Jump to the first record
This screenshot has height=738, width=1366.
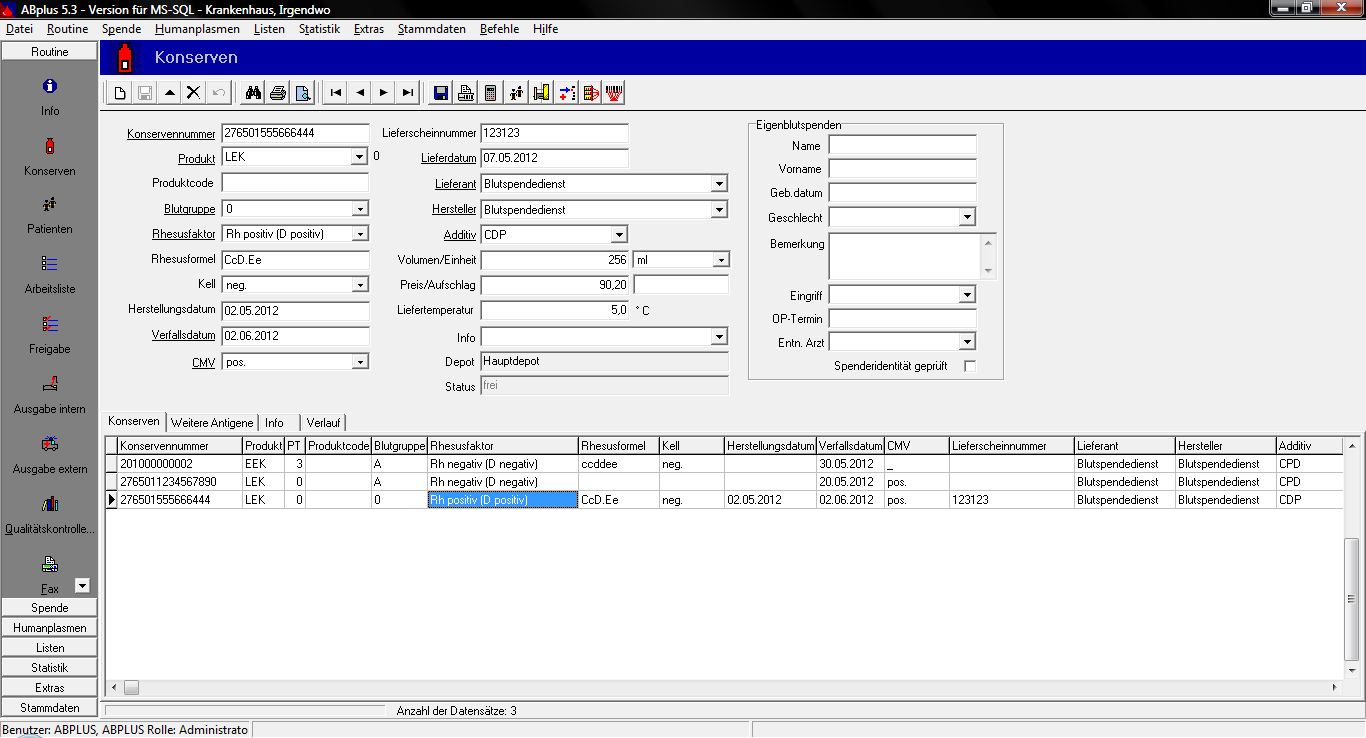tap(336, 93)
